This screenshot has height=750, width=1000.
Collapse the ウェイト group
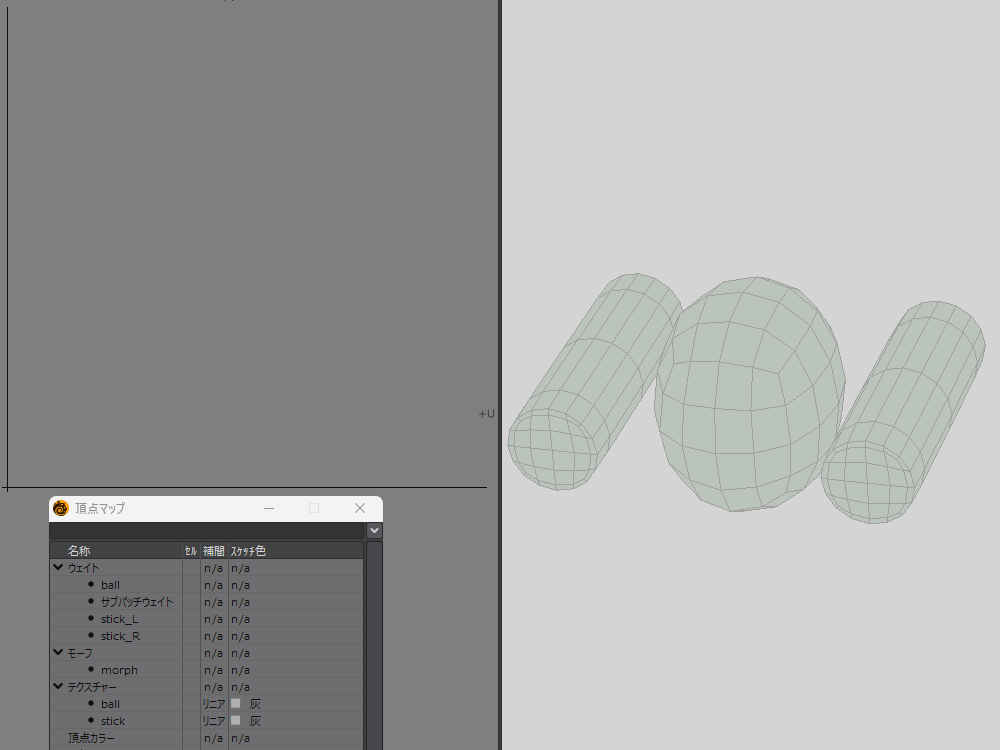(x=58, y=568)
